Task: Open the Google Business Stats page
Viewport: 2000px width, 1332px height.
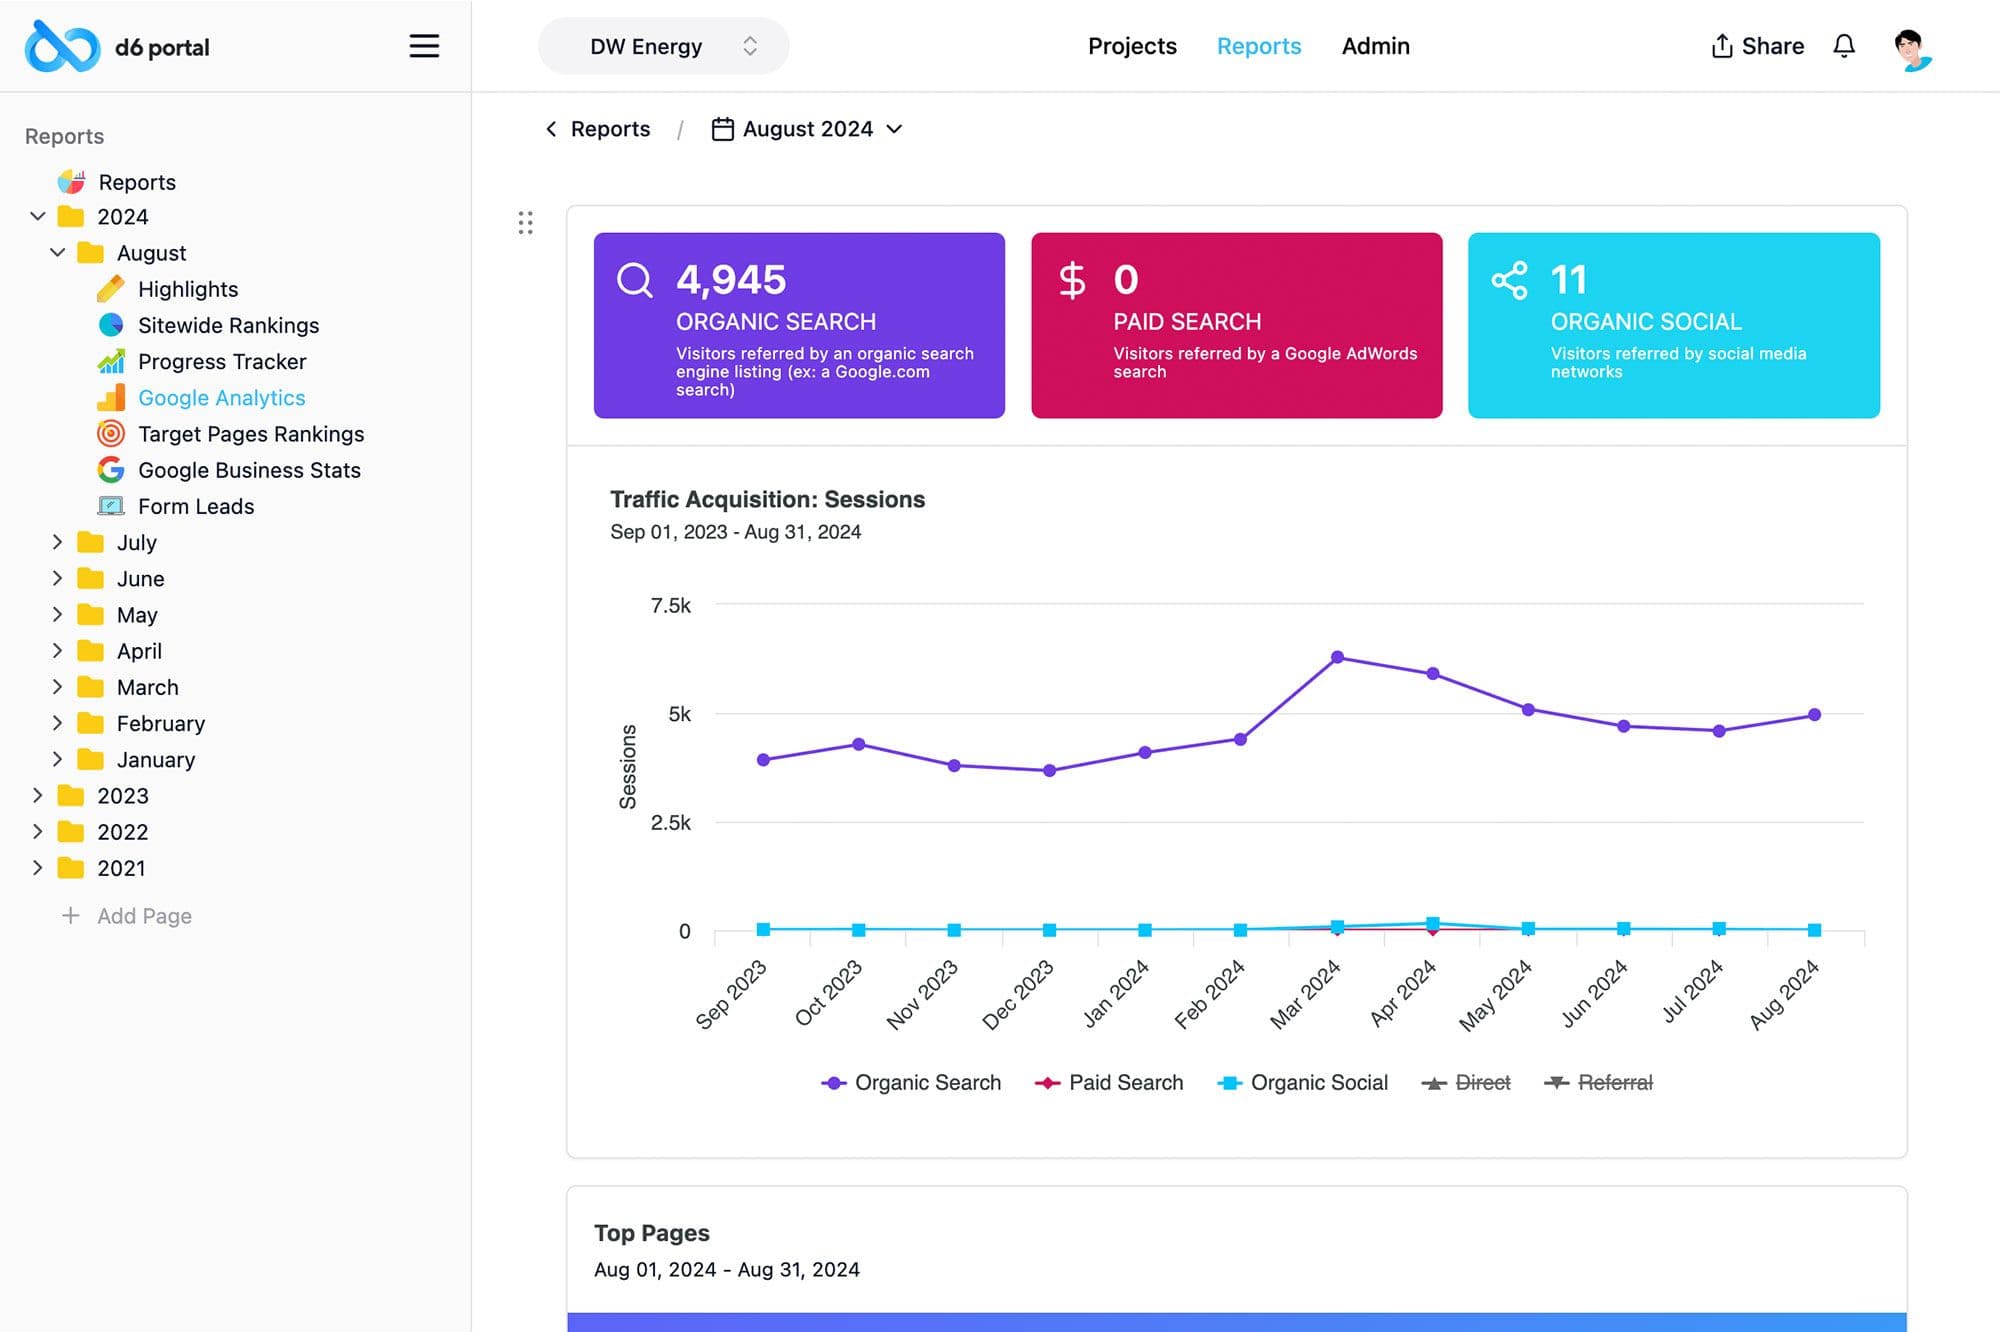Action: (249, 469)
